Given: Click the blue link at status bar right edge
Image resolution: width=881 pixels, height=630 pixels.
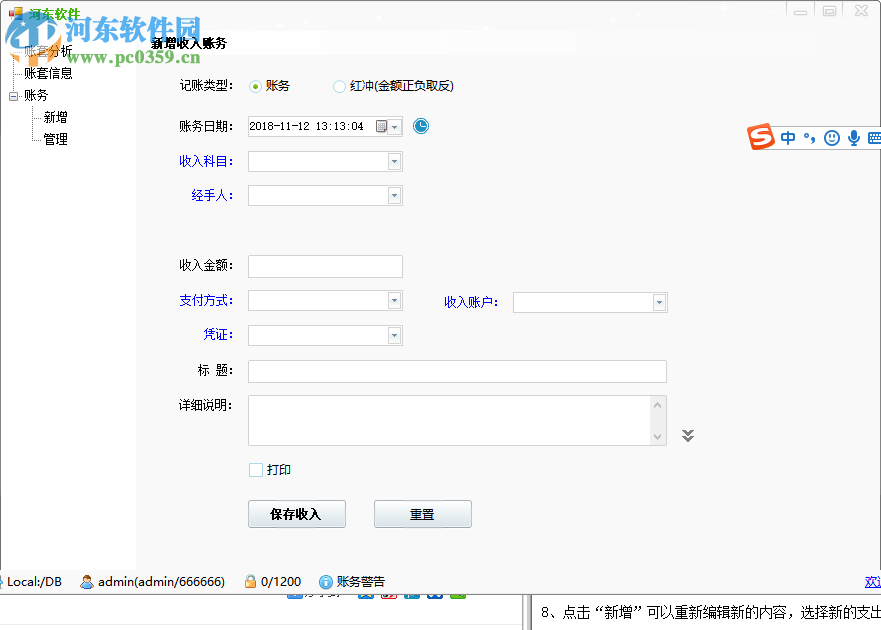Looking at the screenshot, I should 873,582.
